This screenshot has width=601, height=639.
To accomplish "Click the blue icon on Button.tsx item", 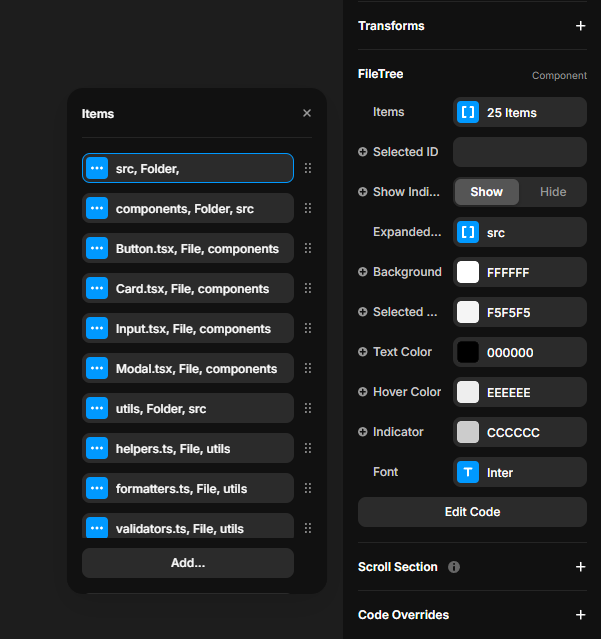I will (97, 249).
